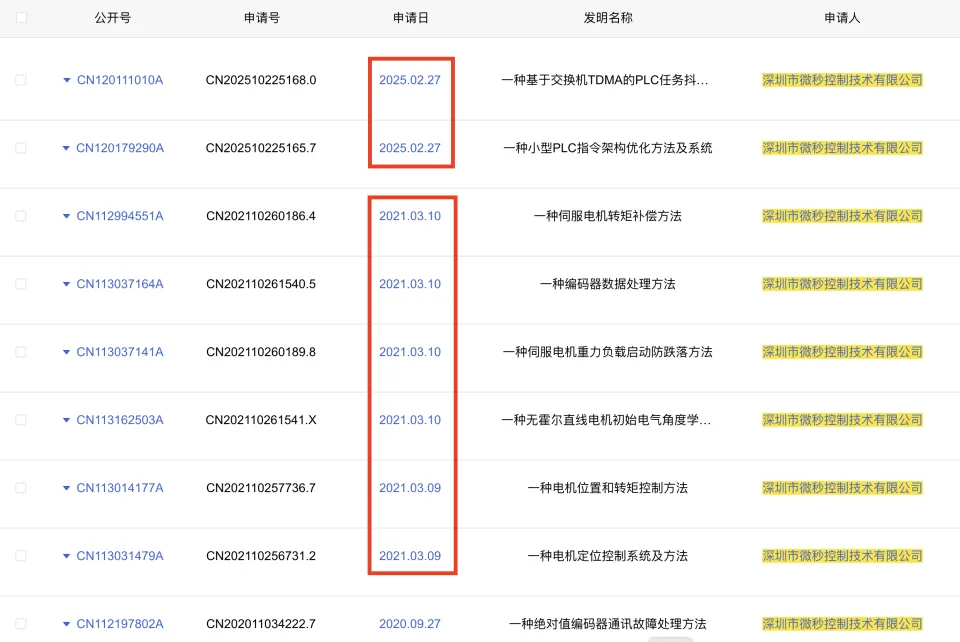
Task: Select the highlighted applicant in first row
Action: click(842, 80)
